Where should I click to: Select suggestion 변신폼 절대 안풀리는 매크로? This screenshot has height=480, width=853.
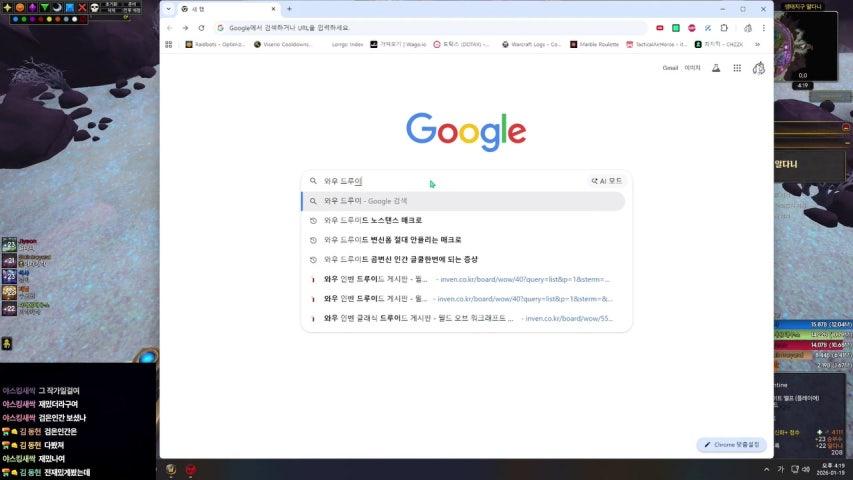coord(463,240)
